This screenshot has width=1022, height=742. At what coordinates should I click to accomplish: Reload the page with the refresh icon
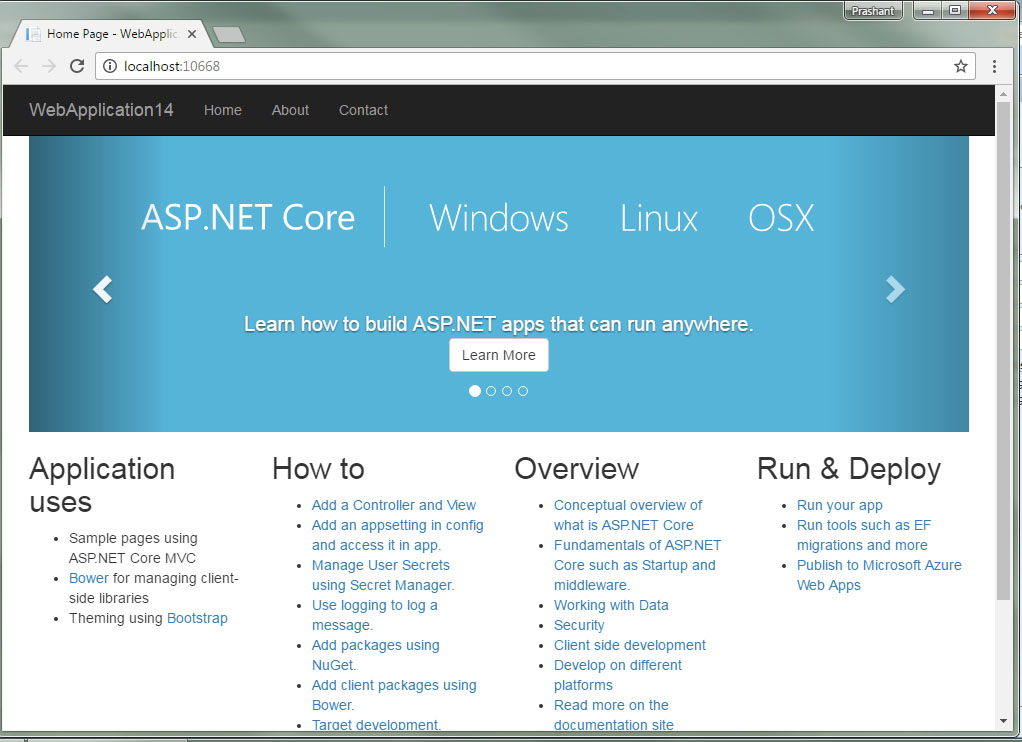(x=77, y=66)
